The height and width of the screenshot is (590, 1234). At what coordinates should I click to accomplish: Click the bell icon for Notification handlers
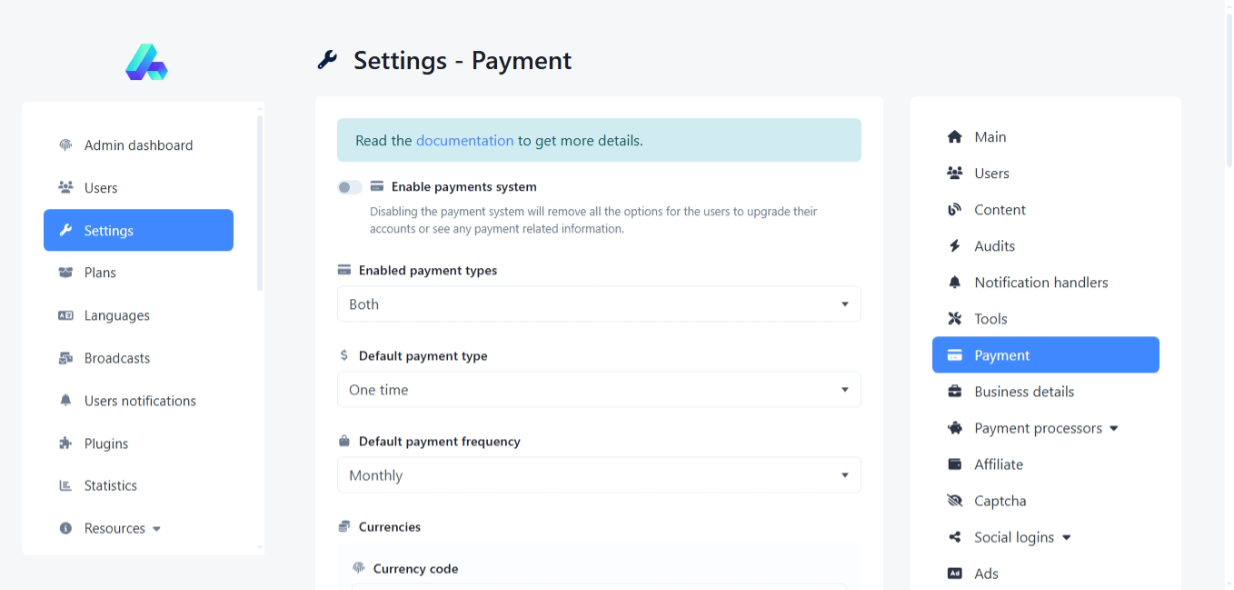click(x=954, y=283)
